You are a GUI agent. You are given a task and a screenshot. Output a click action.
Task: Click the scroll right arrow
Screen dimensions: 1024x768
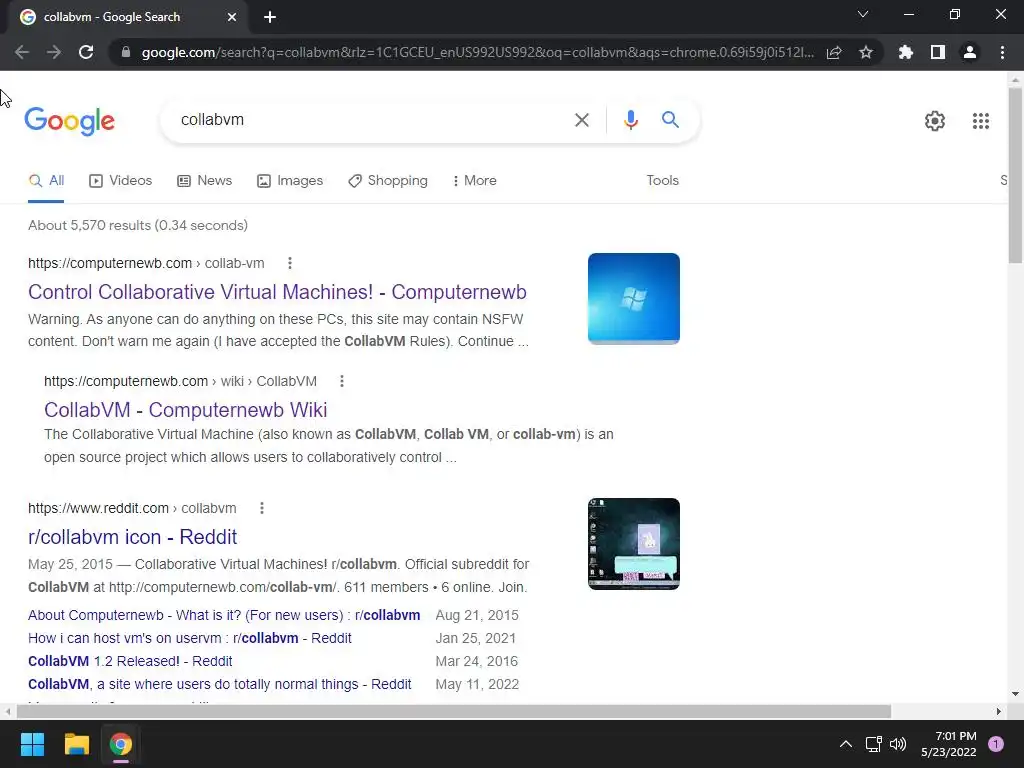point(999,711)
